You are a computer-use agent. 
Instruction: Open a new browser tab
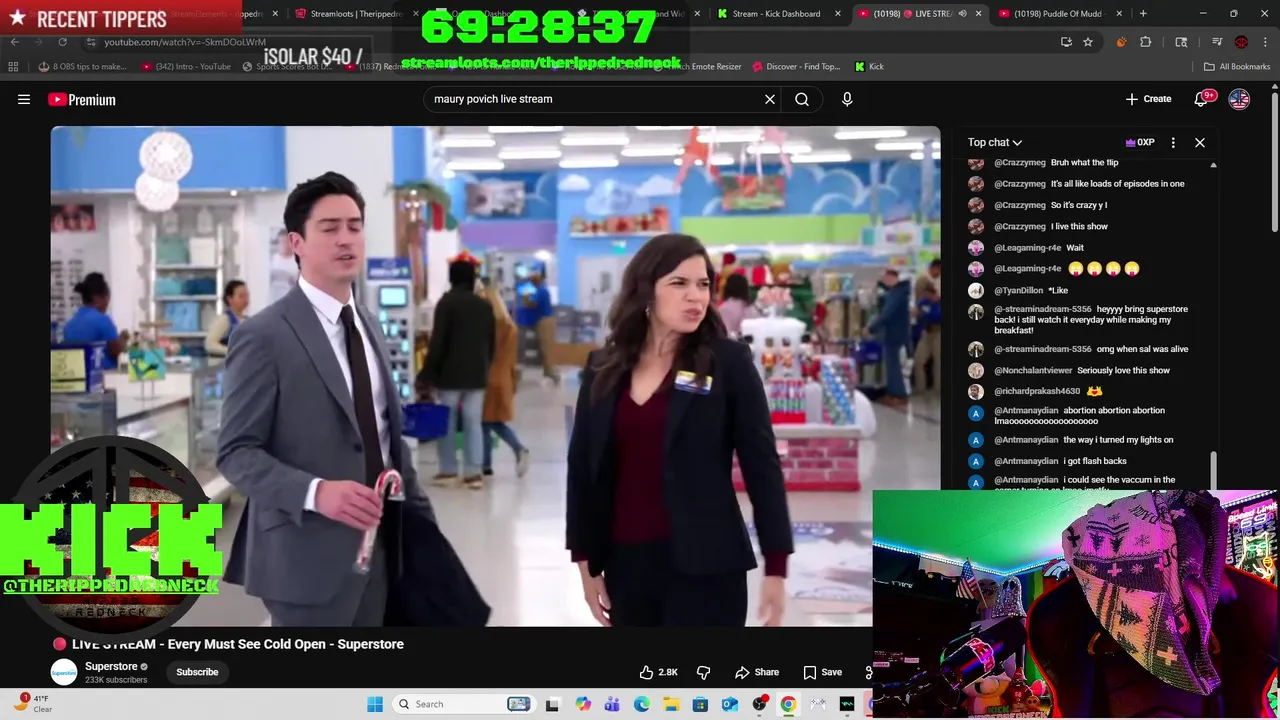tap(1143, 14)
